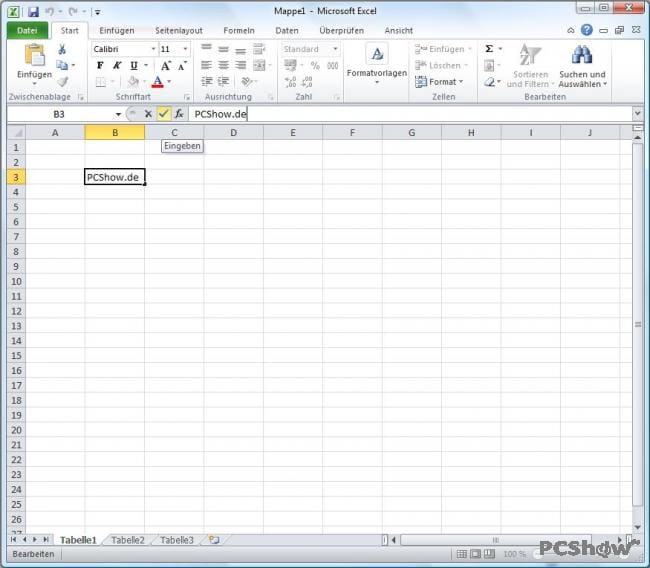The width and height of the screenshot is (650, 568).
Task: Open the font color dropdown arrow
Action: tap(169, 82)
